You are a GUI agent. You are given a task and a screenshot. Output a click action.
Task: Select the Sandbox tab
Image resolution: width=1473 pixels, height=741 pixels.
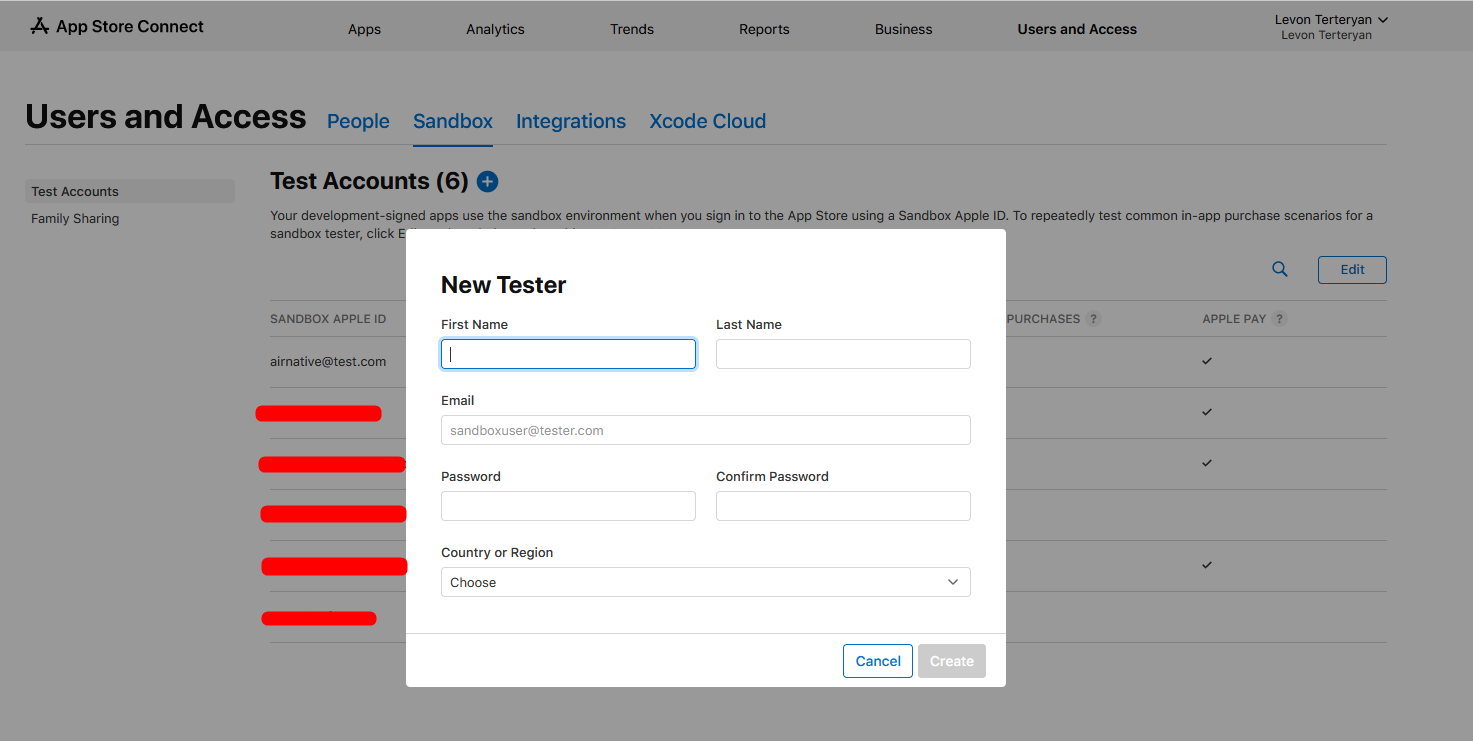pos(453,121)
